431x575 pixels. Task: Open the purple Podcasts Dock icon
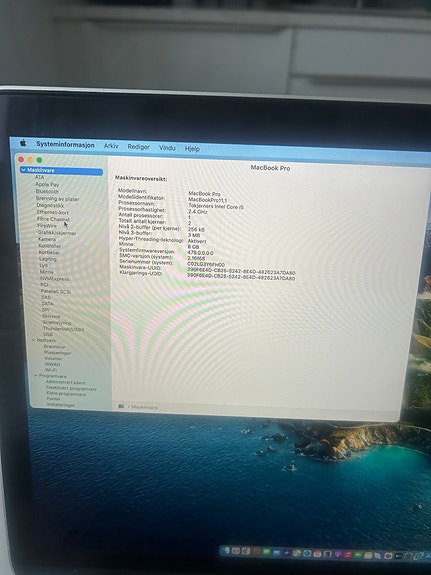[x=338, y=554]
